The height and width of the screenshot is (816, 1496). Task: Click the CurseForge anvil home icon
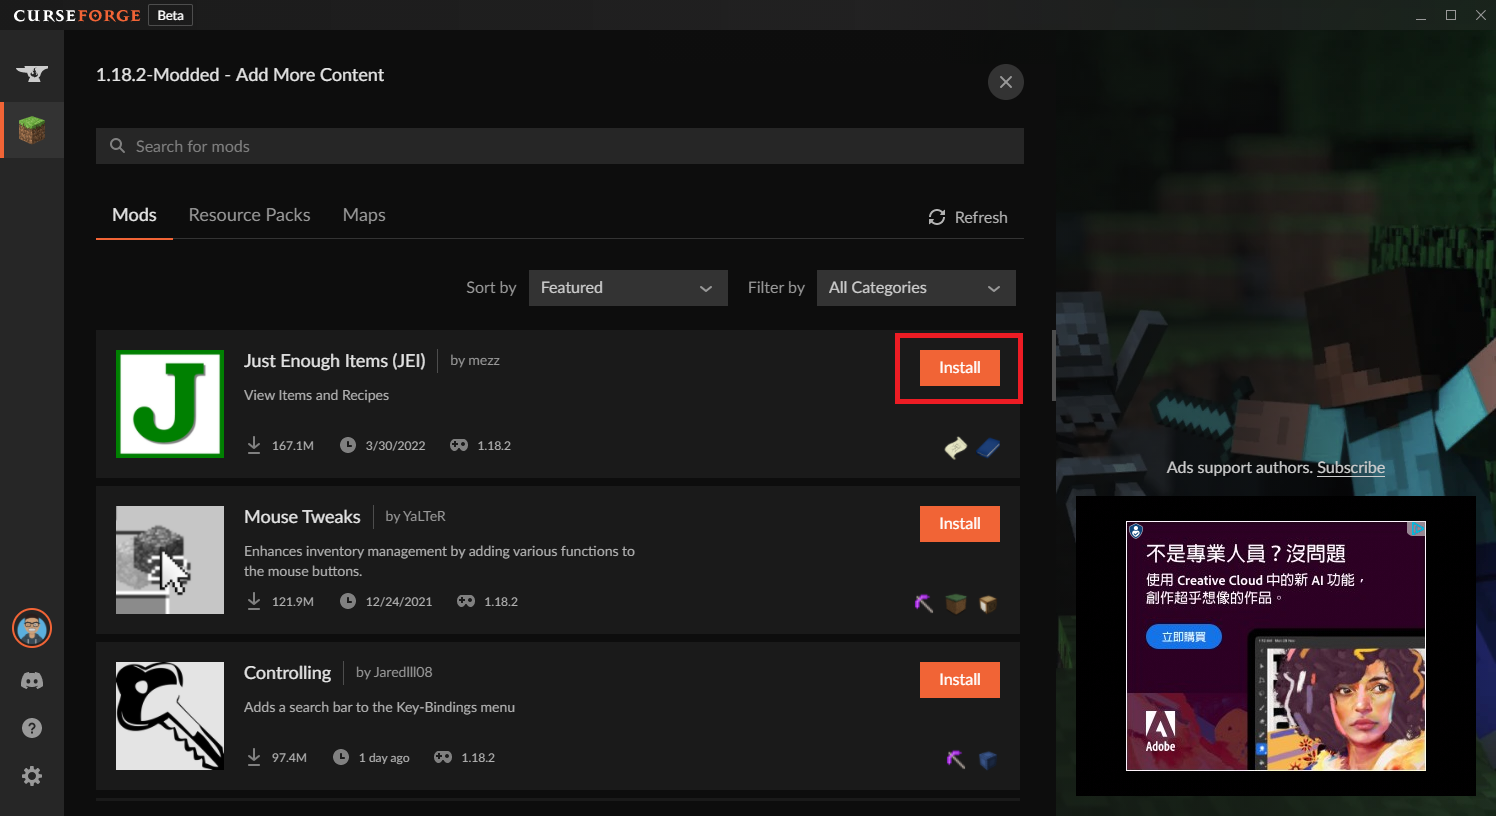(32, 73)
